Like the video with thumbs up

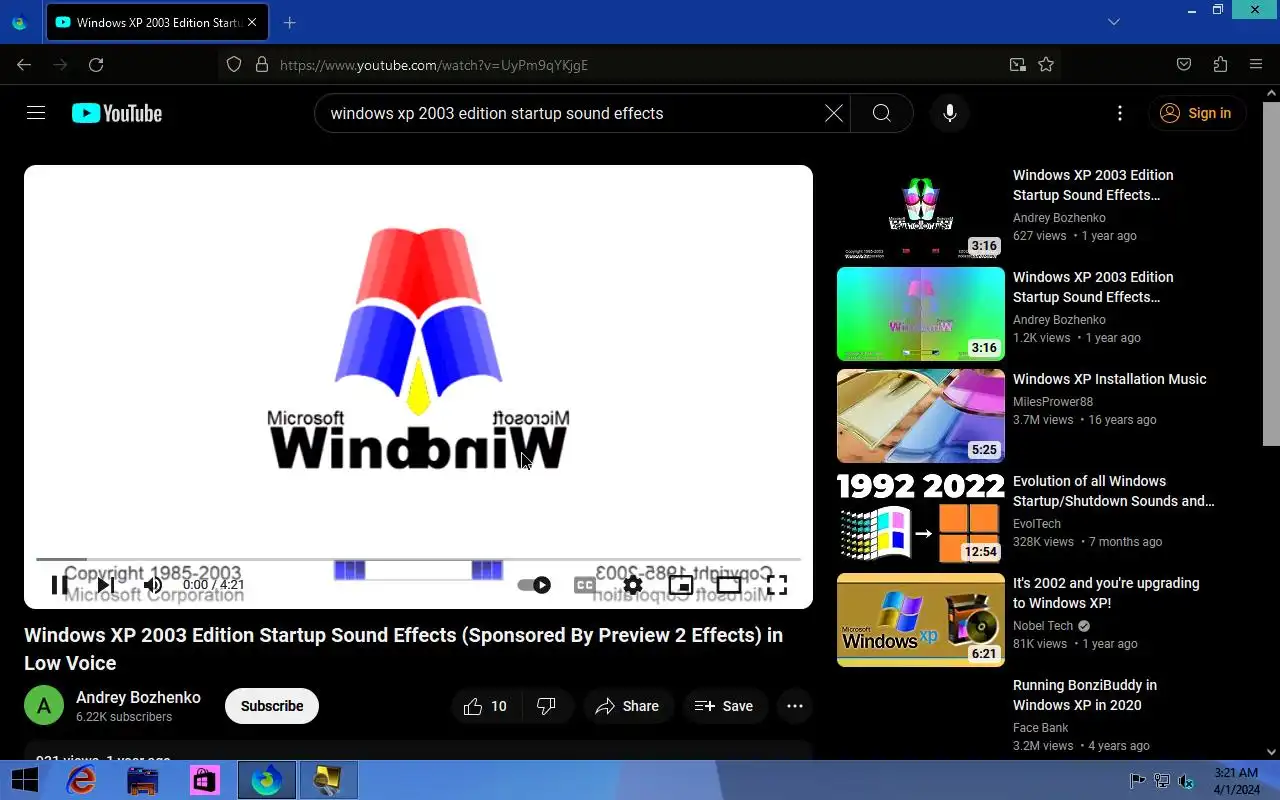(x=486, y=706)
